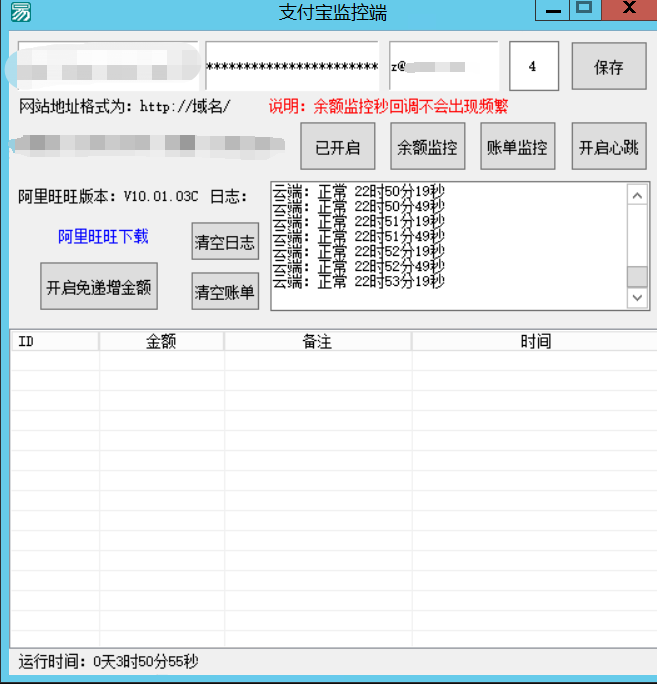657x684 pixels.
Task: Click the 日志 label
Action: tap(229, 197)
